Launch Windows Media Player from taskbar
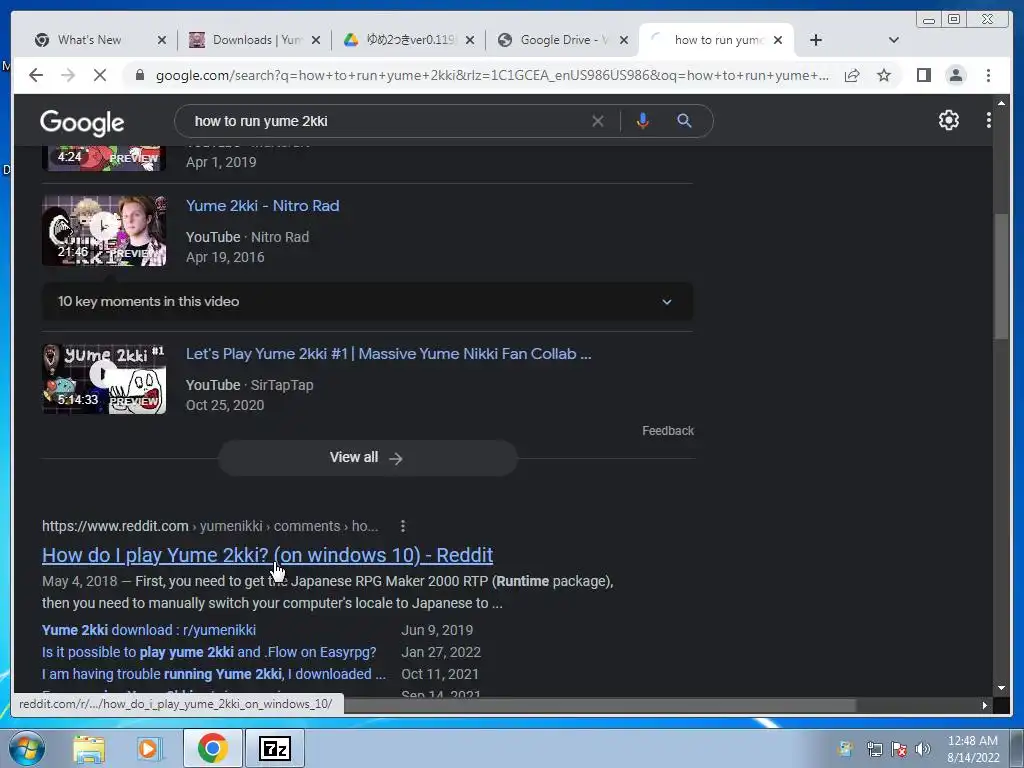1024x768 pixels. point(150,748)
